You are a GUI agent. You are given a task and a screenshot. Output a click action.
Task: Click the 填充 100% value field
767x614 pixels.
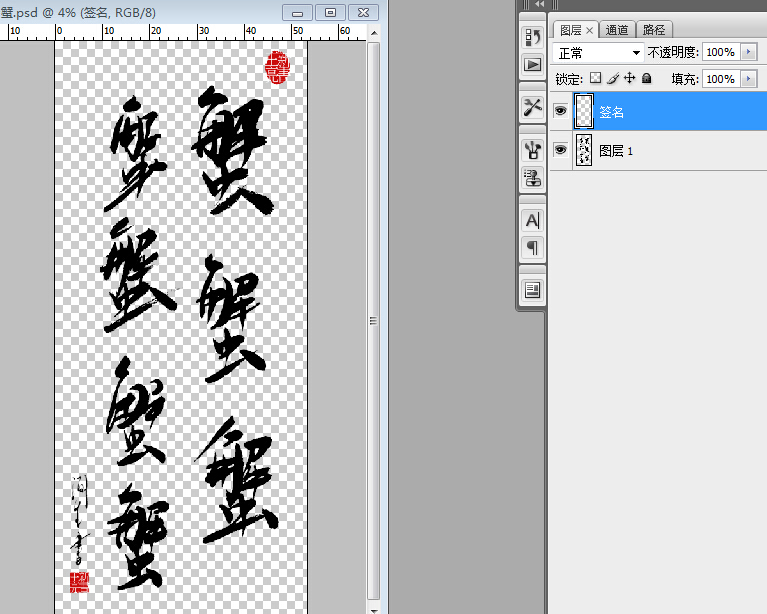pyautogui.click(x=721, y=79)
